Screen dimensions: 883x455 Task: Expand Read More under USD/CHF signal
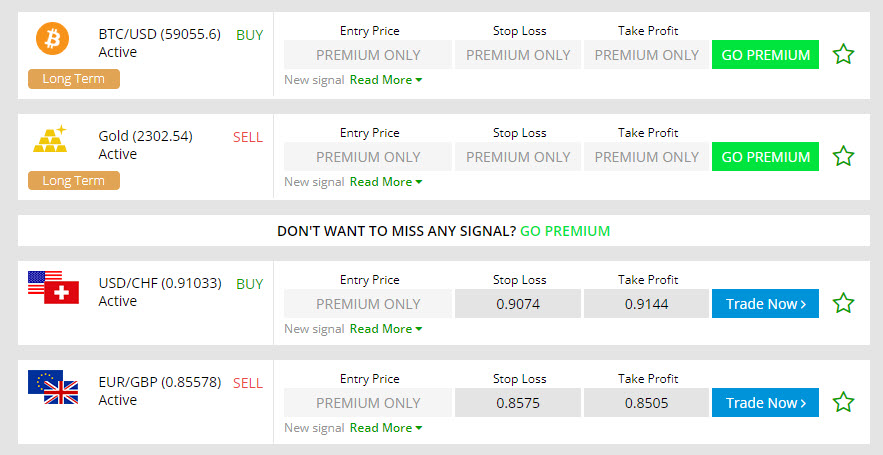point(385,329)
